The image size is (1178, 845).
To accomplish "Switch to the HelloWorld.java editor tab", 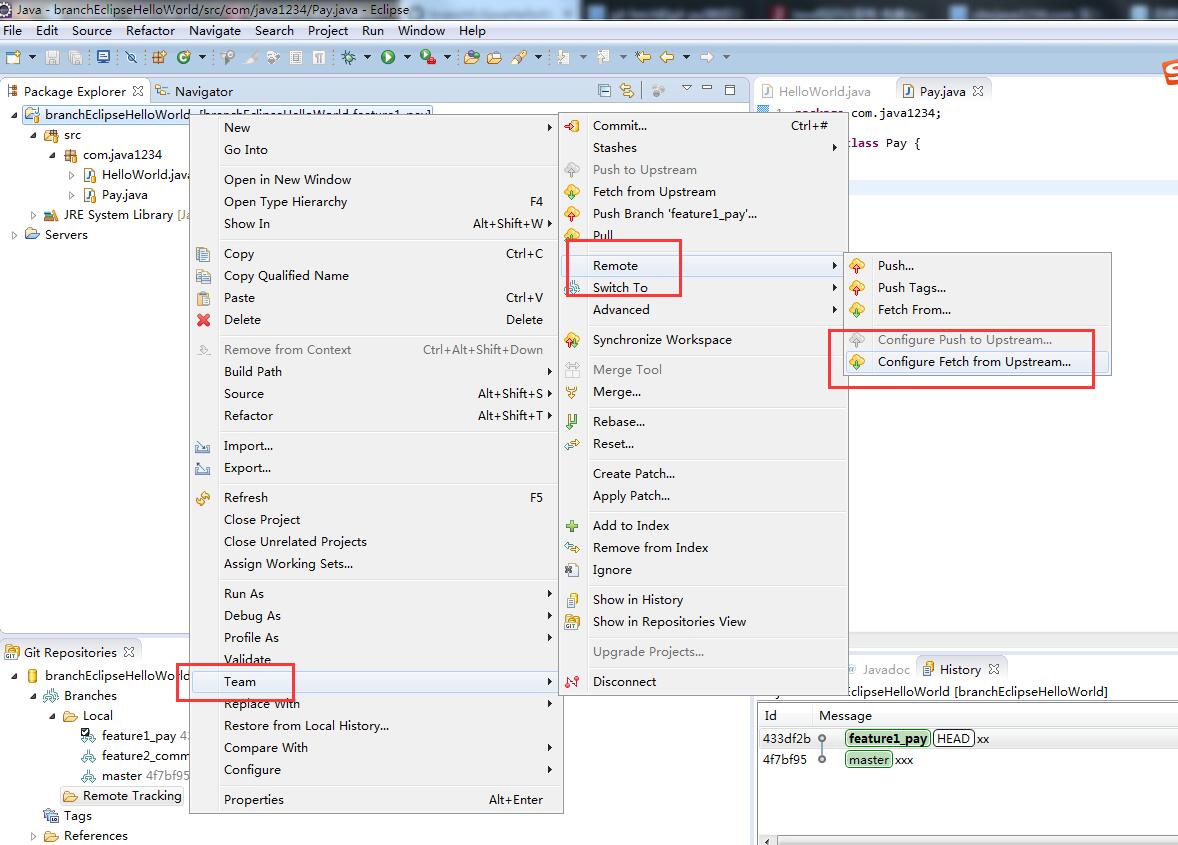I will 817,92.
